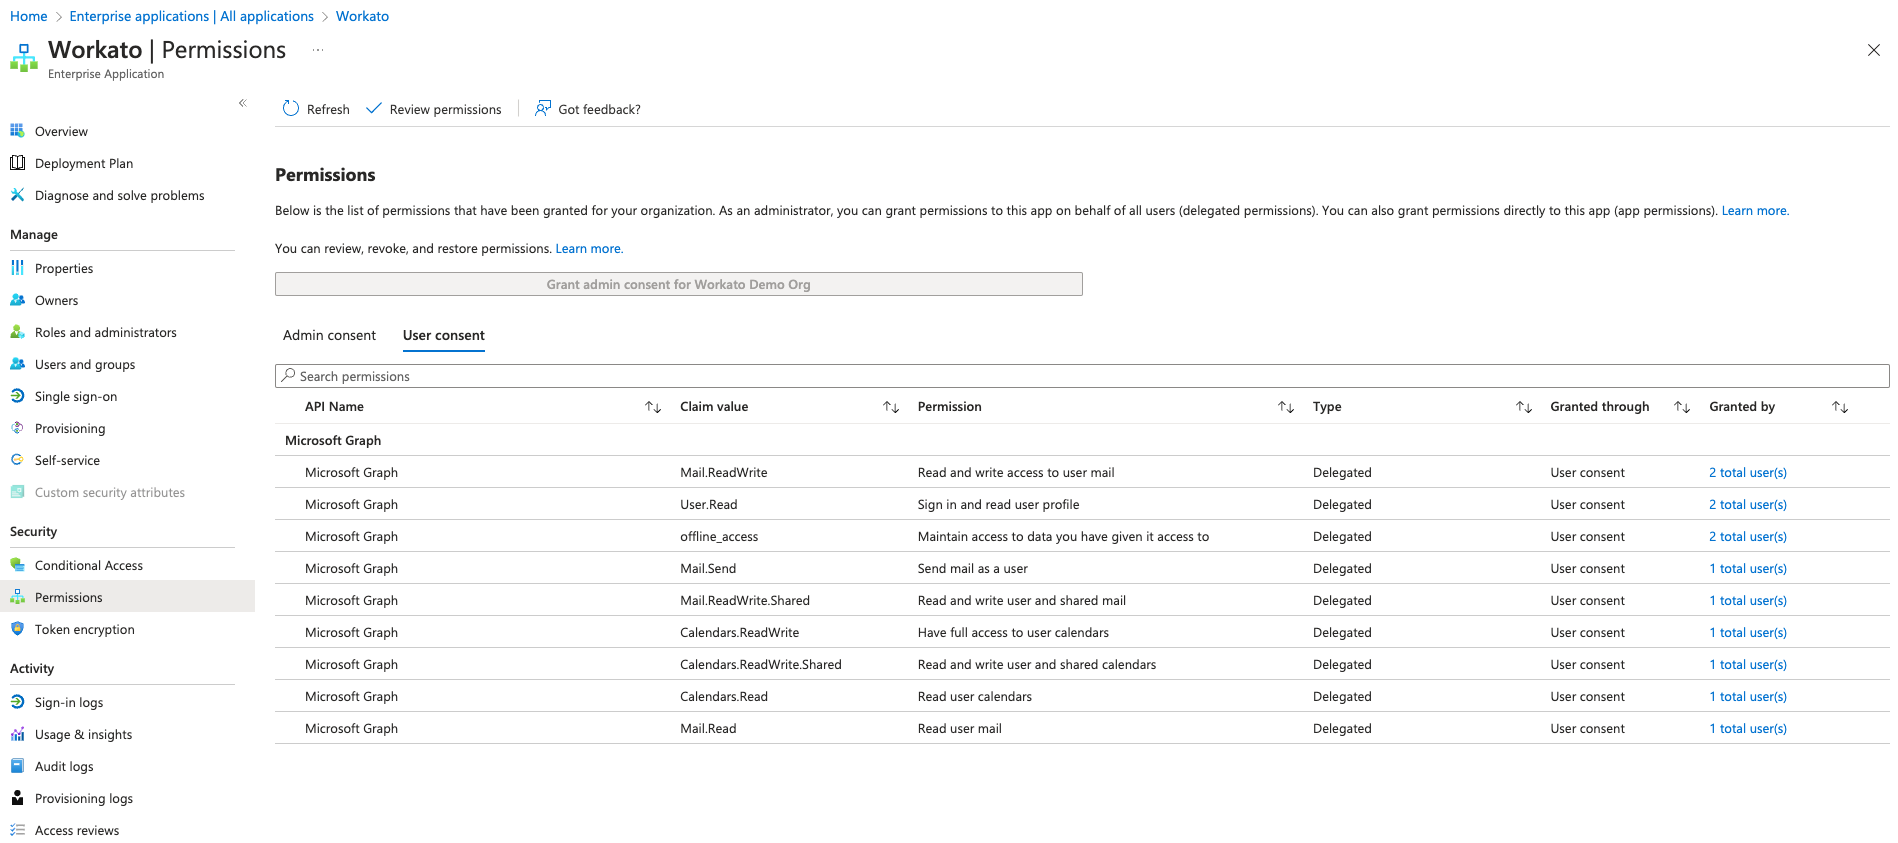This screenshot has width=1898, height=843.
Task: Open Conditional Access page
Action: tap(88, 565)
